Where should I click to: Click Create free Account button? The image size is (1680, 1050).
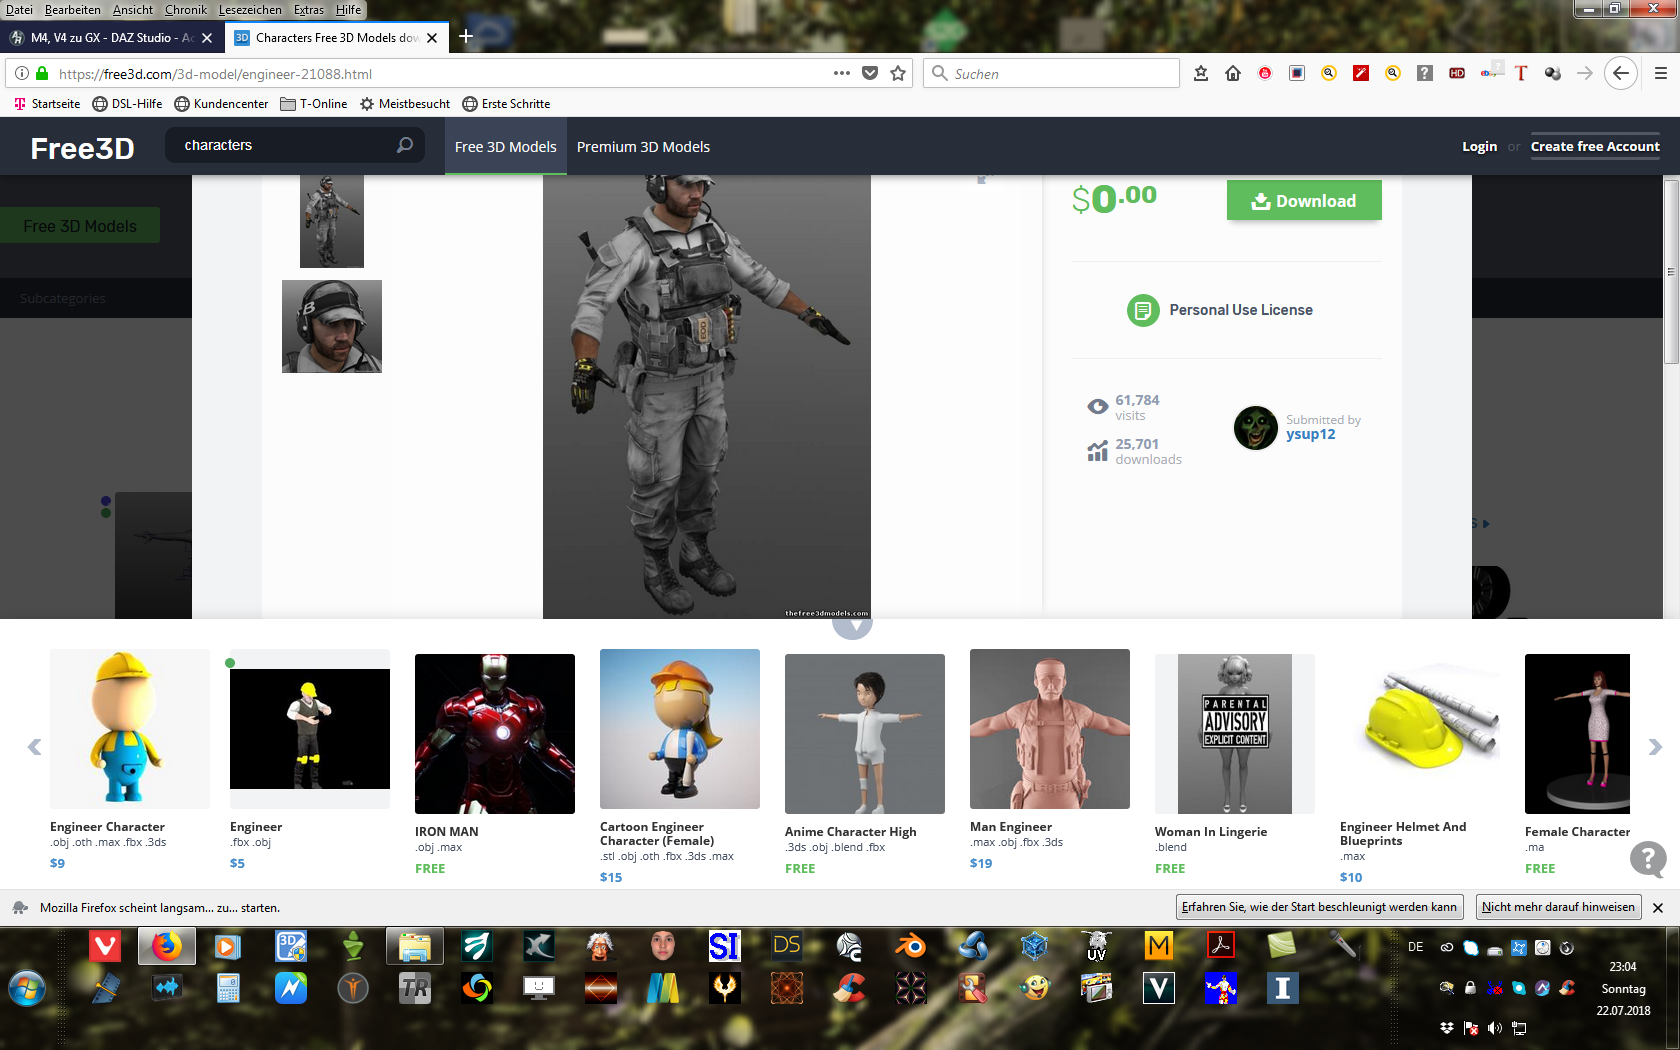pyautogui.click(x=1595, y=146)
